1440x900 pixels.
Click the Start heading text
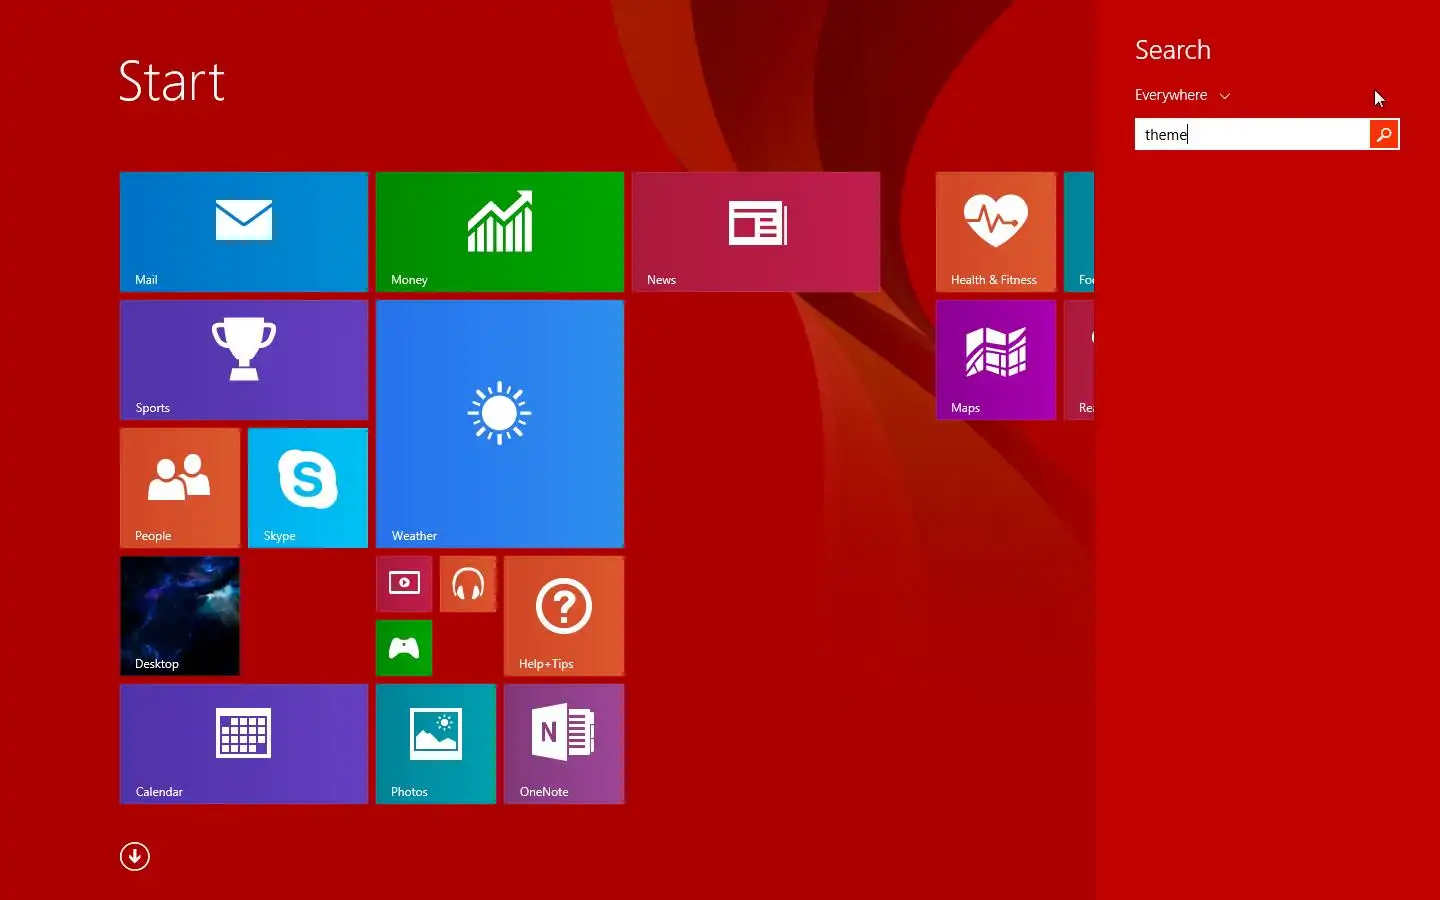[171, 81]
